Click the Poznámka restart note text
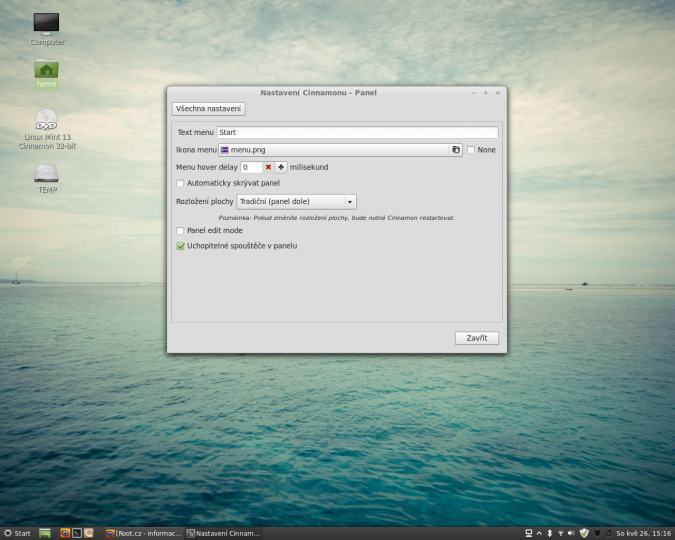This screenshot has width=675, height=540. 336,218
